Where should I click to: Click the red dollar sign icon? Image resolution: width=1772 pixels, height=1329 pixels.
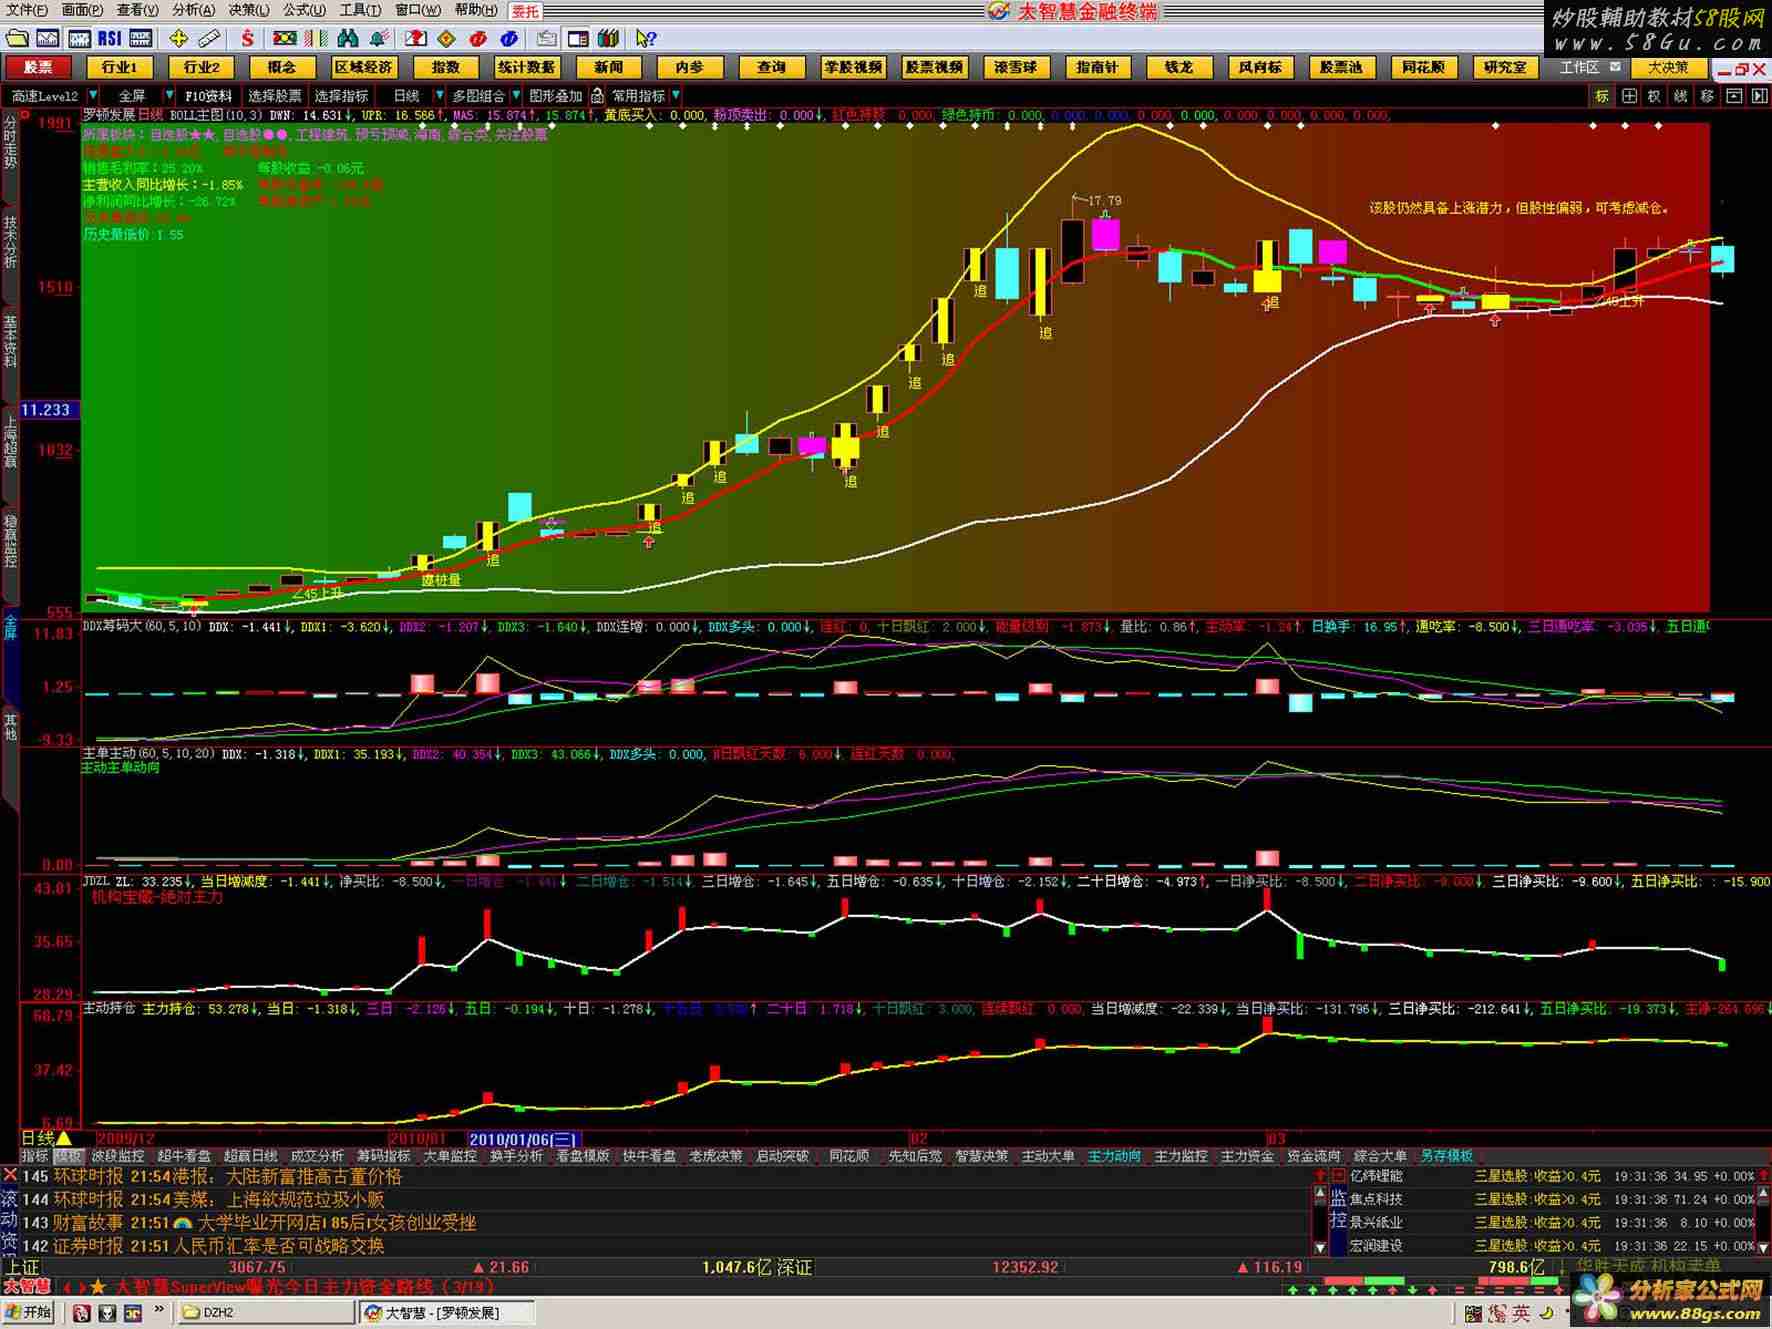click(x=247, y=39)
